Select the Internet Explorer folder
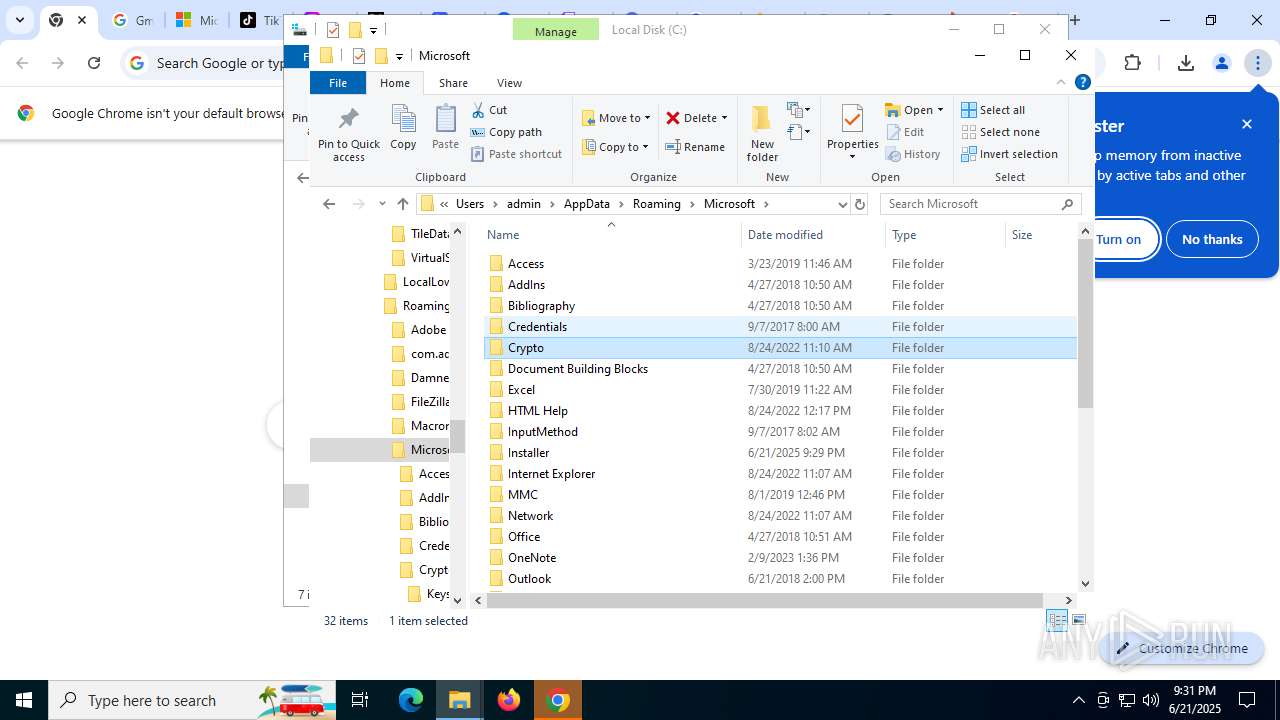Viewport: 1280px width, 720px height. [780, 474]
